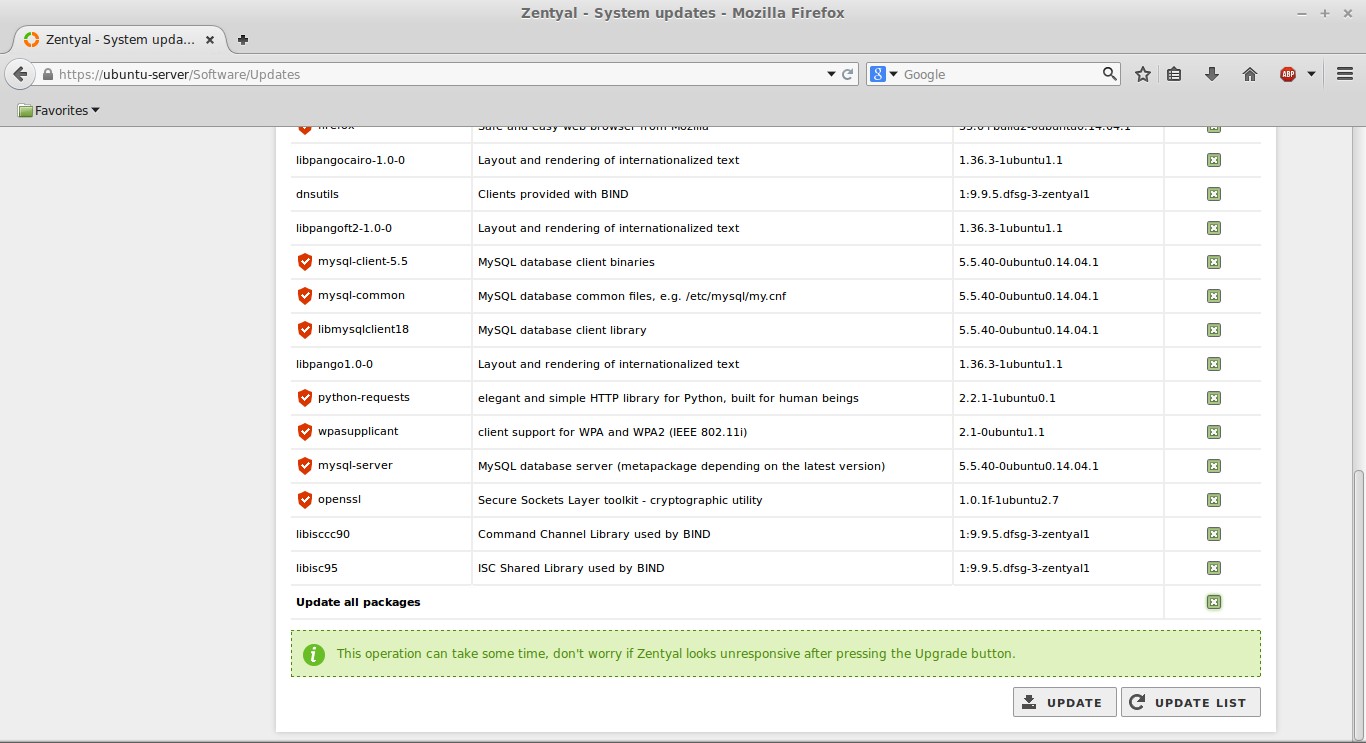Go back with the browser back arrow
The image size is (1366, 743).
[x=19, y=74]
